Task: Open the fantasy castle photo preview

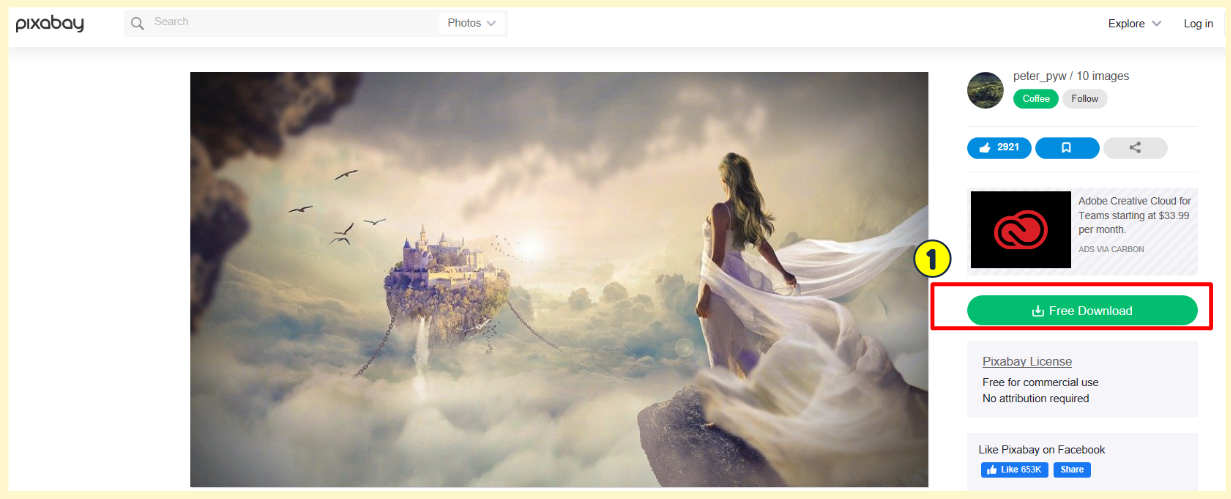Action: pyautogui.click(x=559, y=279)
